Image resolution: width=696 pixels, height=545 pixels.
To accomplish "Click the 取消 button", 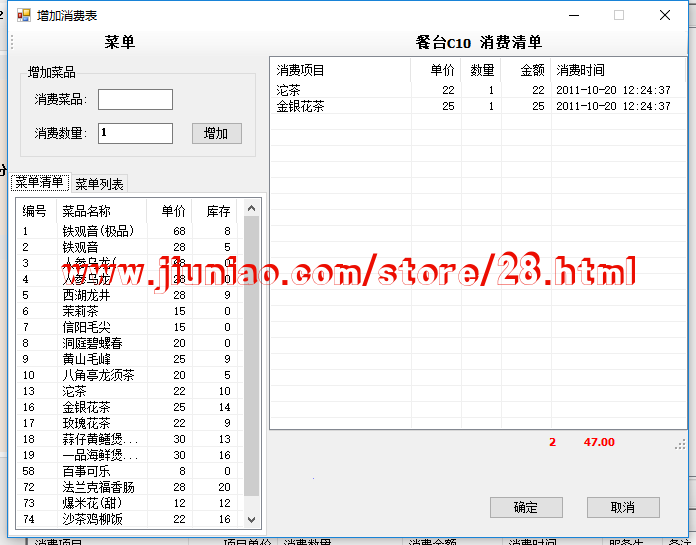I will (623, 507).
